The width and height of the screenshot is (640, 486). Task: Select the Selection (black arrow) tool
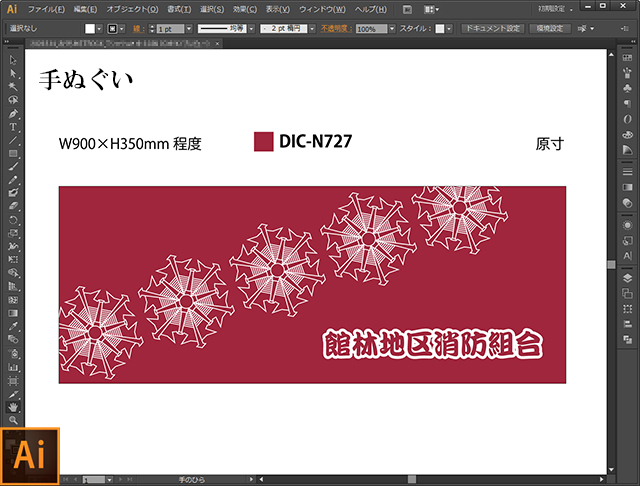tap(14, 61)
